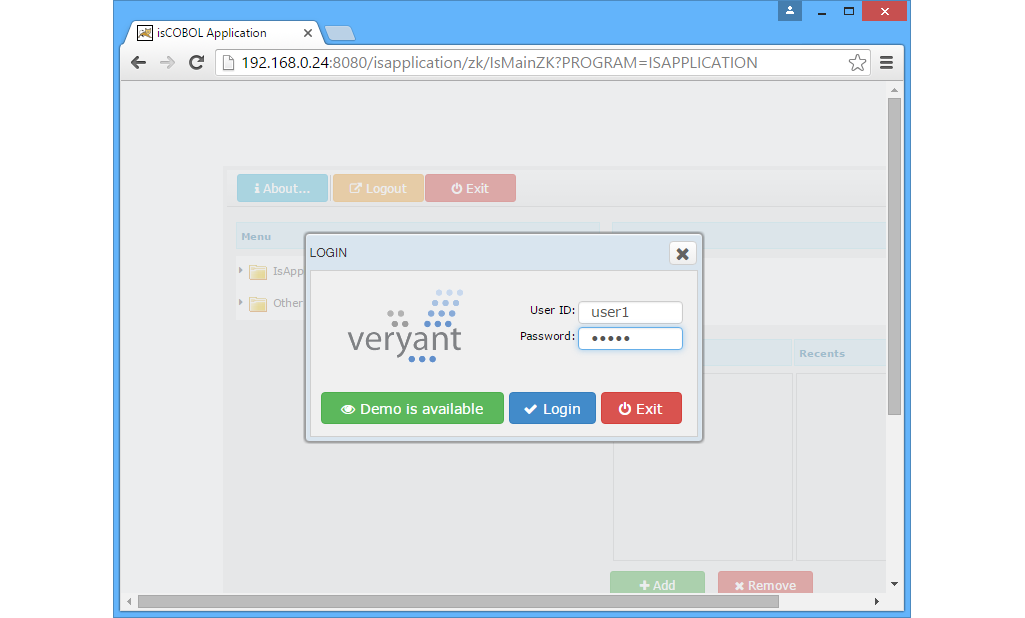1025x618 pixels.
Task: Bookmark page using the star icon
Action: pos(857,62)
